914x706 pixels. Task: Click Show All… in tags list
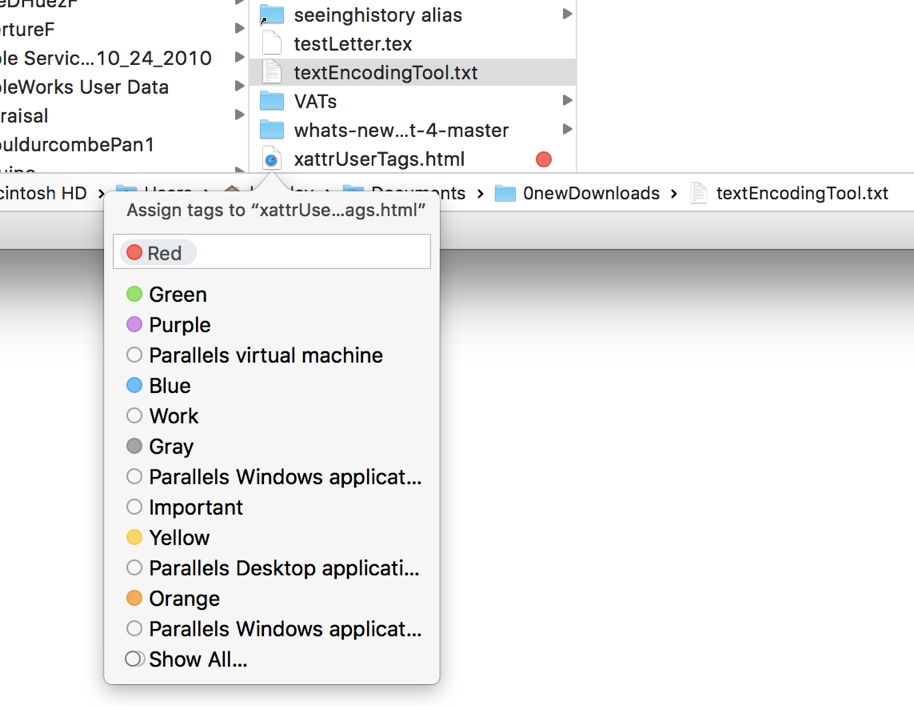[197, 659]
